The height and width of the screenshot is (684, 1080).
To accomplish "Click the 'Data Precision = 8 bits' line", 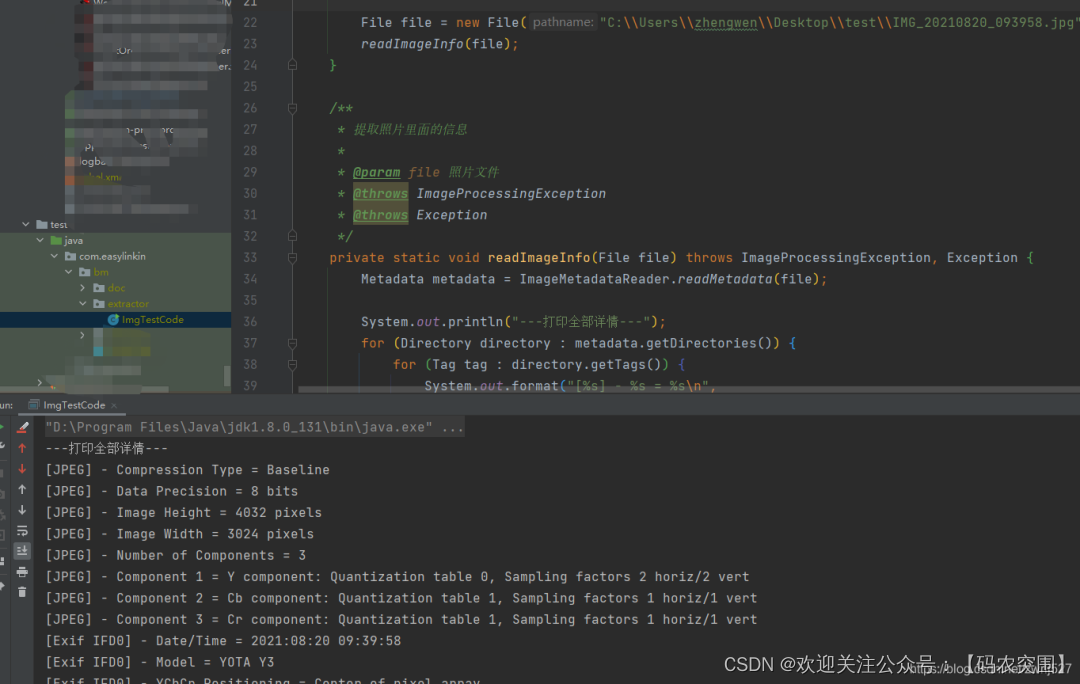I will [172, 491].
